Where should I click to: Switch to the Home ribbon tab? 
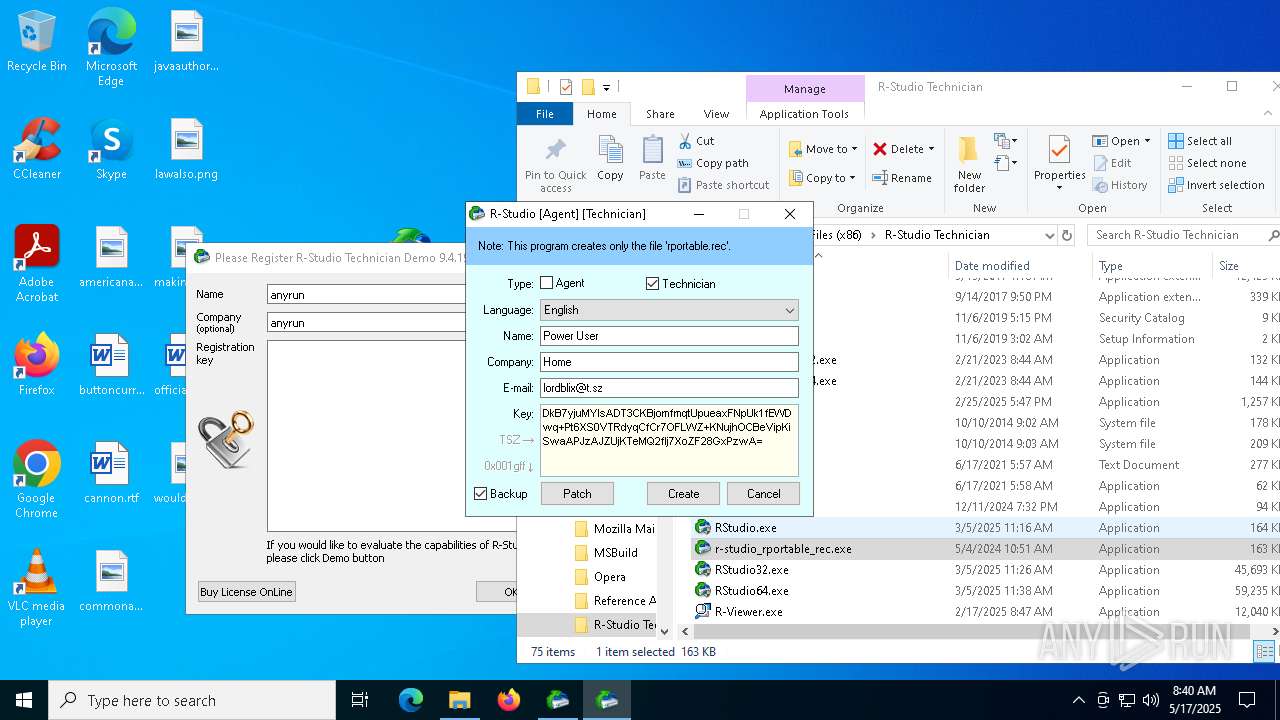(602, 114)
